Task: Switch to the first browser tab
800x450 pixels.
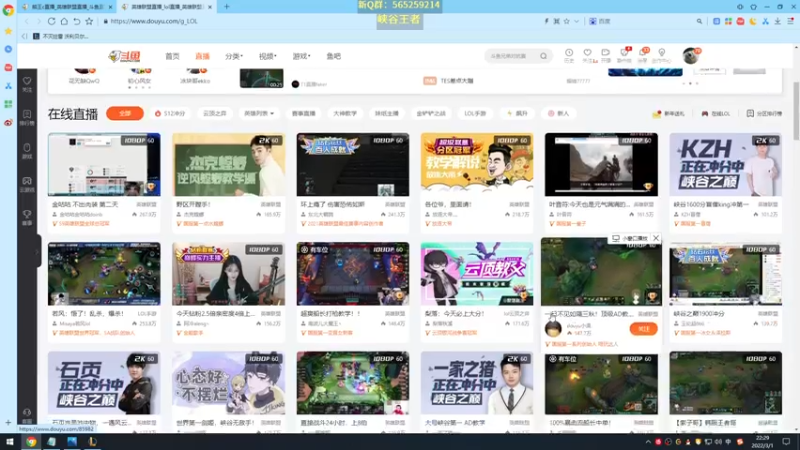Action: click(x=67, y=7)
